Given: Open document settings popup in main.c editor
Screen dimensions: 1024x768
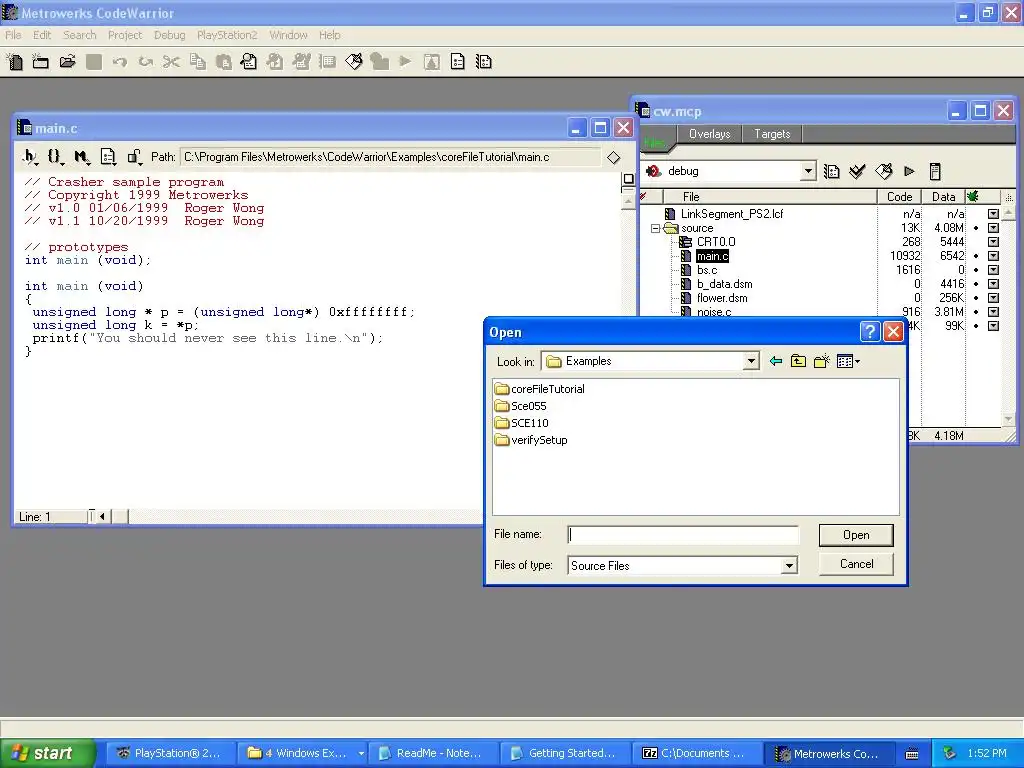Looking at the screenshot, I should pyautogui.click(x=108, y=157).
